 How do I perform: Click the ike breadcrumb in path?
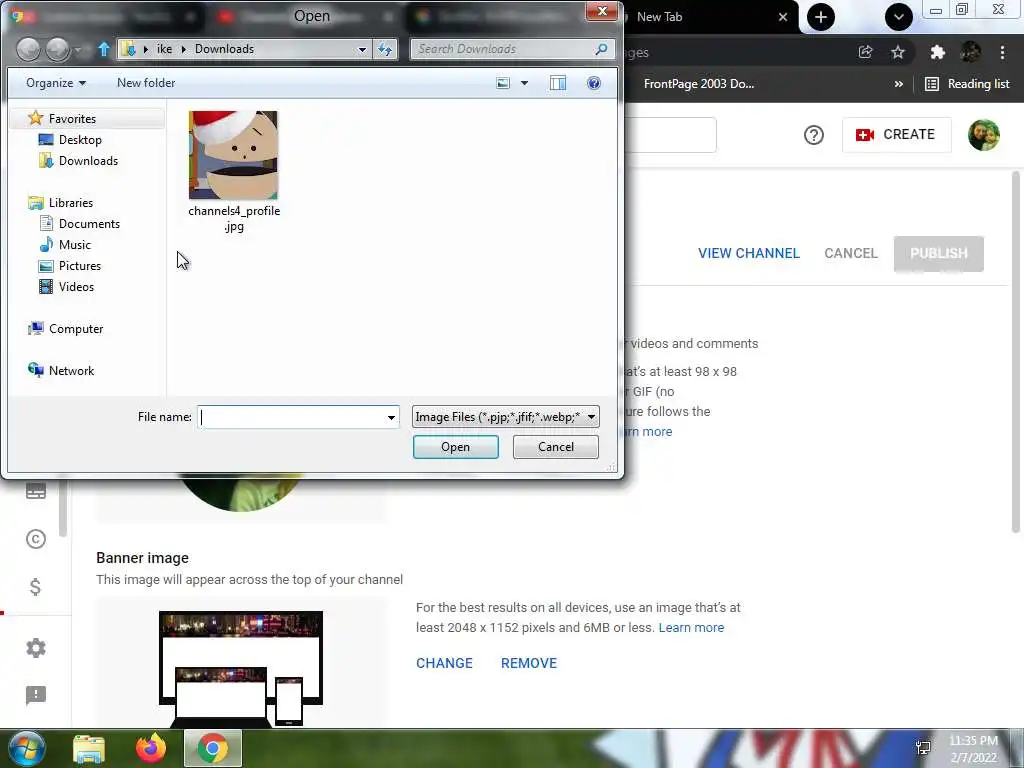click(165, 49)
